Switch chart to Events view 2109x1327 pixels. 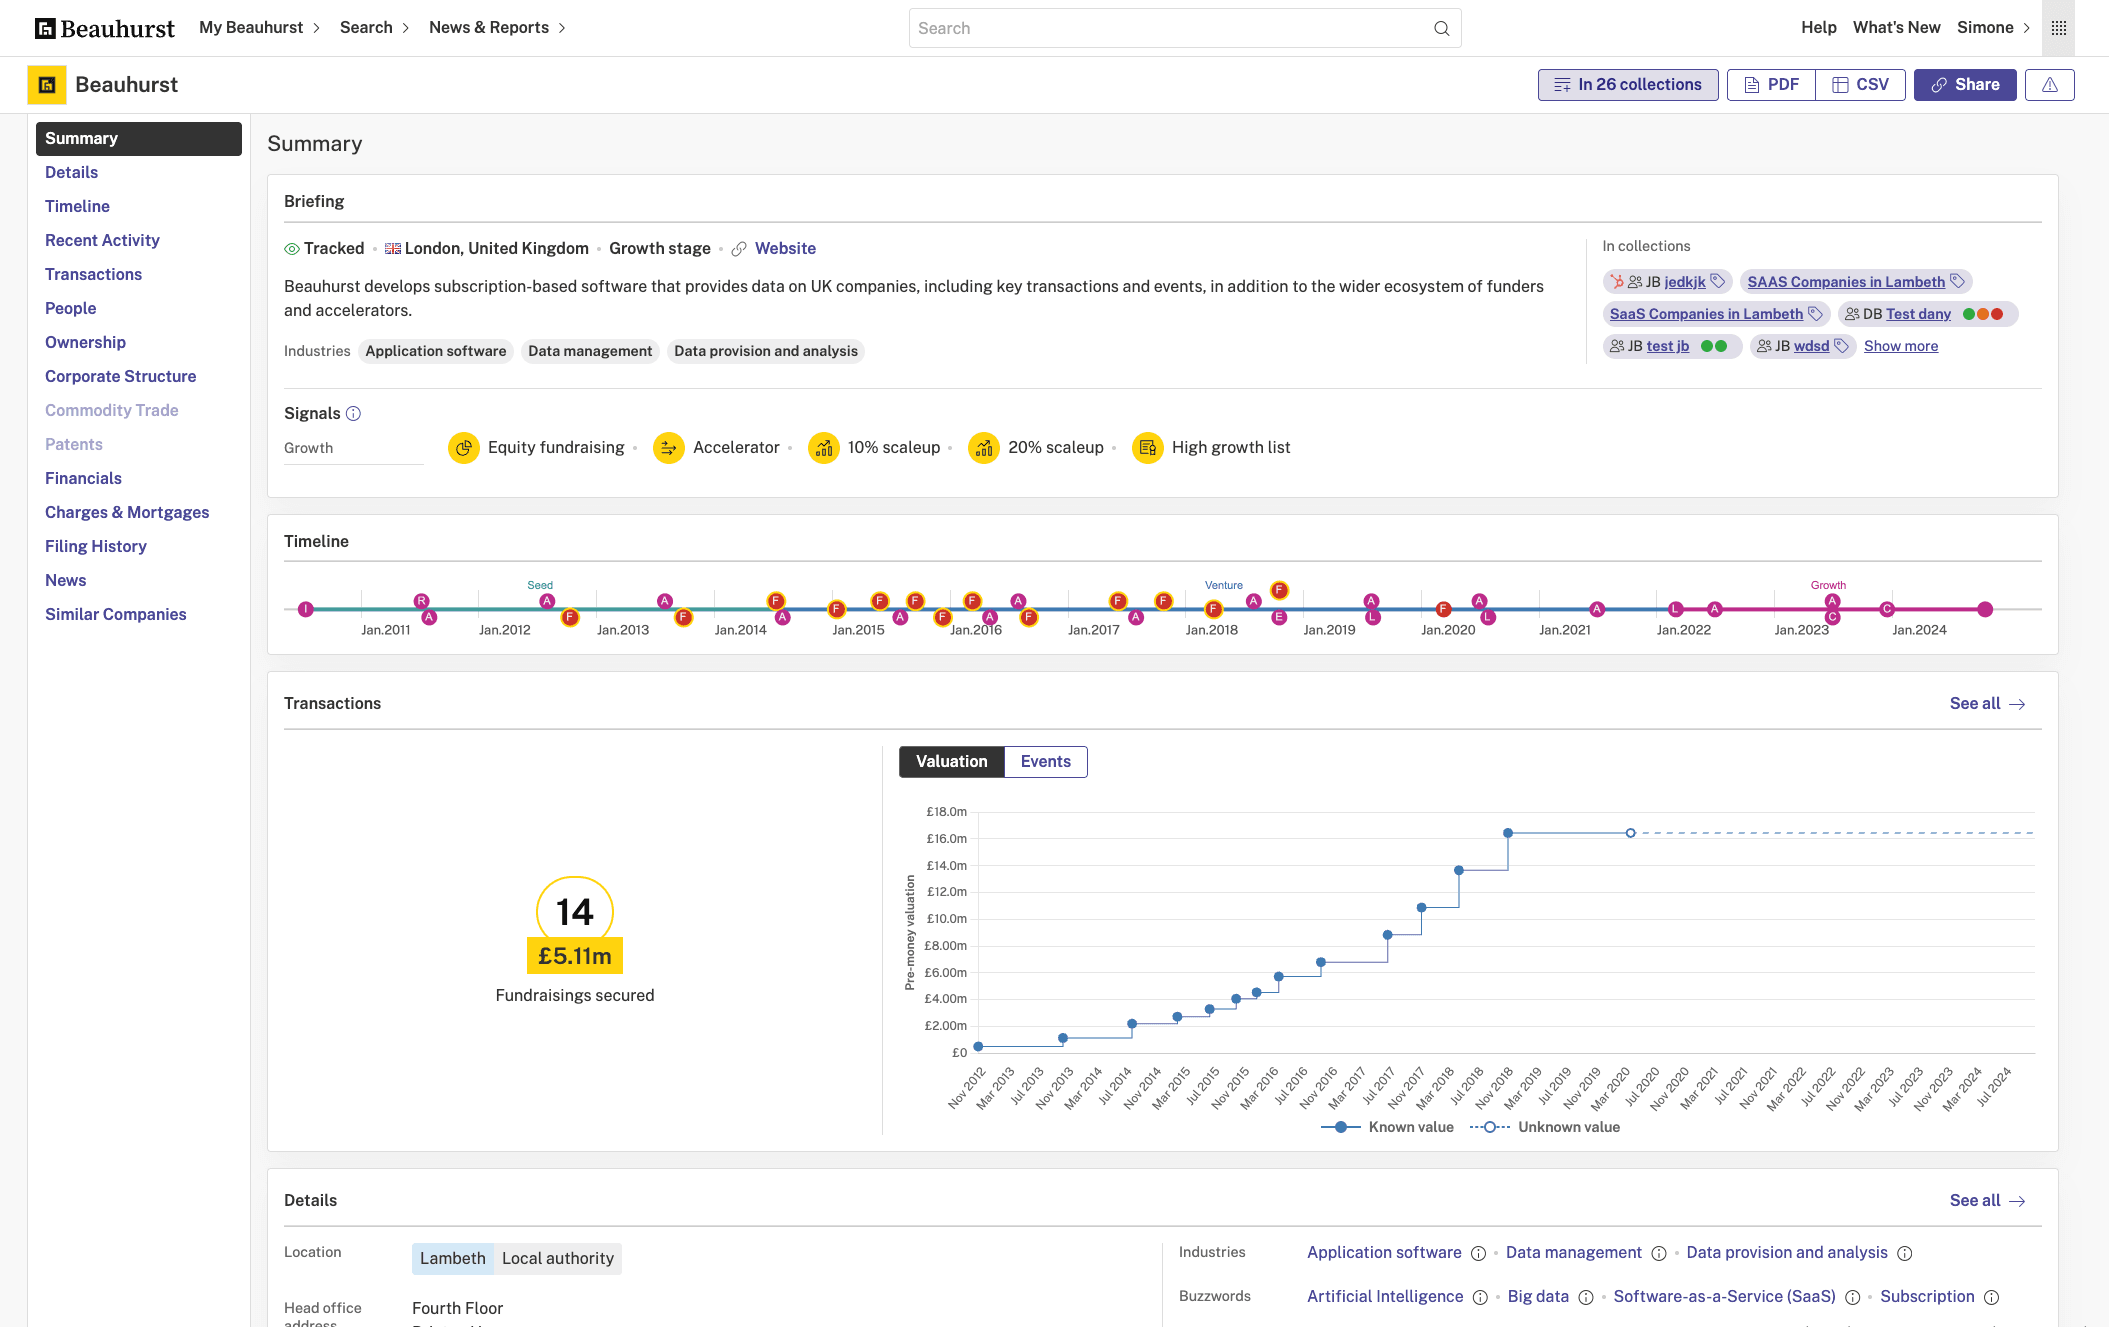point(1046,762)
